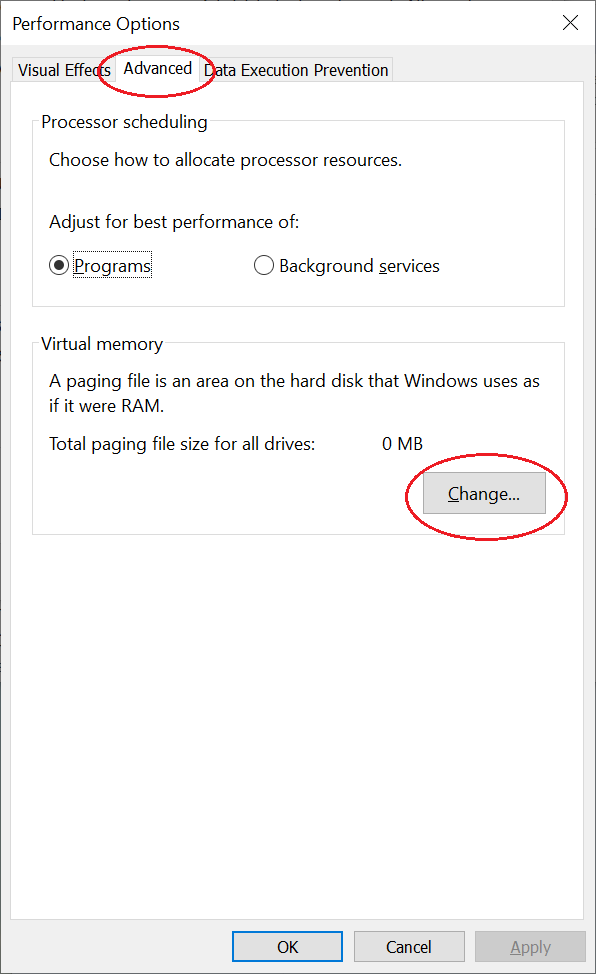The height and width of the screenshot is (974, 596).
Task: Select the Advanced tab
Action: (x=157, y=68)
